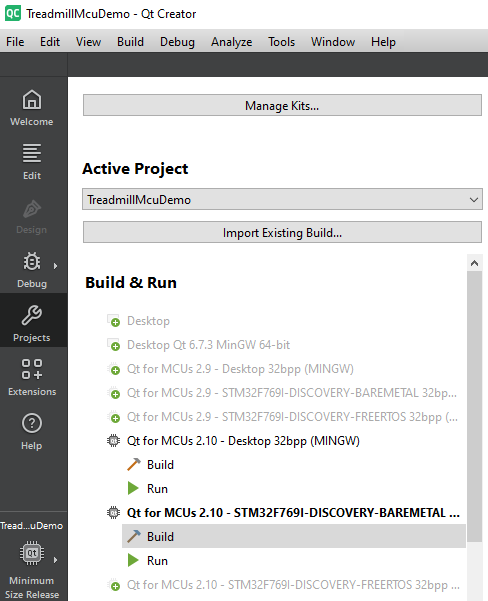Viewport: 488px width, 601px height.
Task: Enable Qt for MCUs 2.10 STM32F769I-DISCOVERY-FREERTOS kit
Action: click(293, 585)
